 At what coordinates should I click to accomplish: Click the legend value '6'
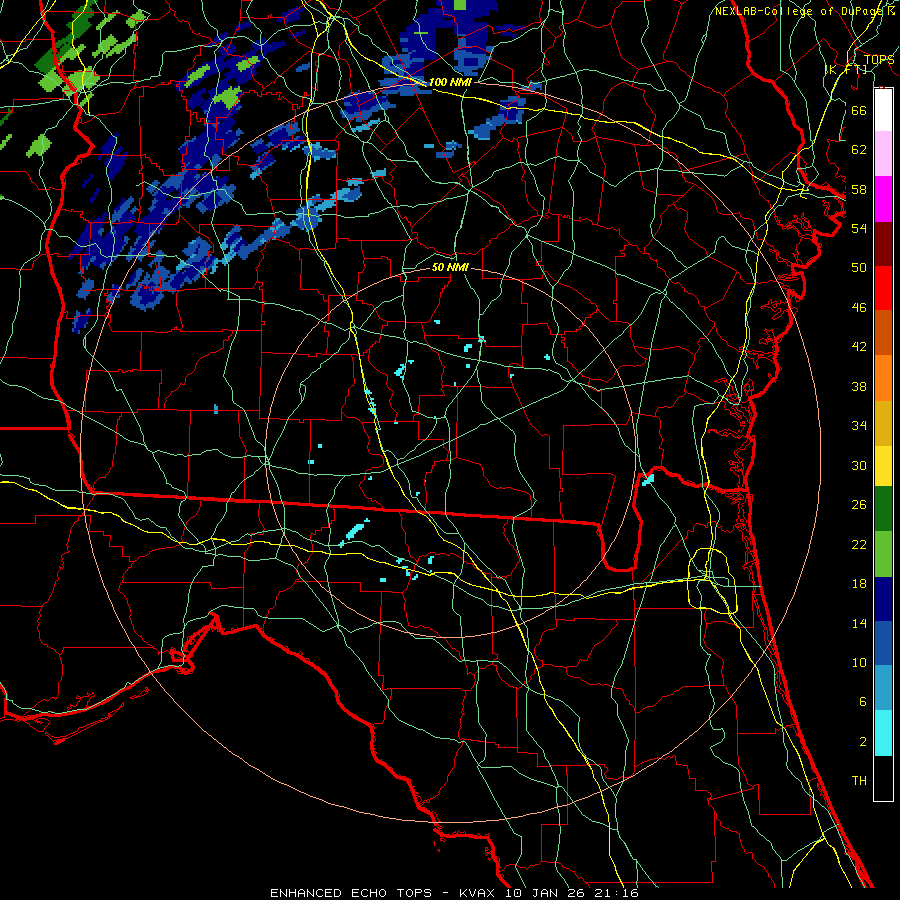[x=862, y=702]
